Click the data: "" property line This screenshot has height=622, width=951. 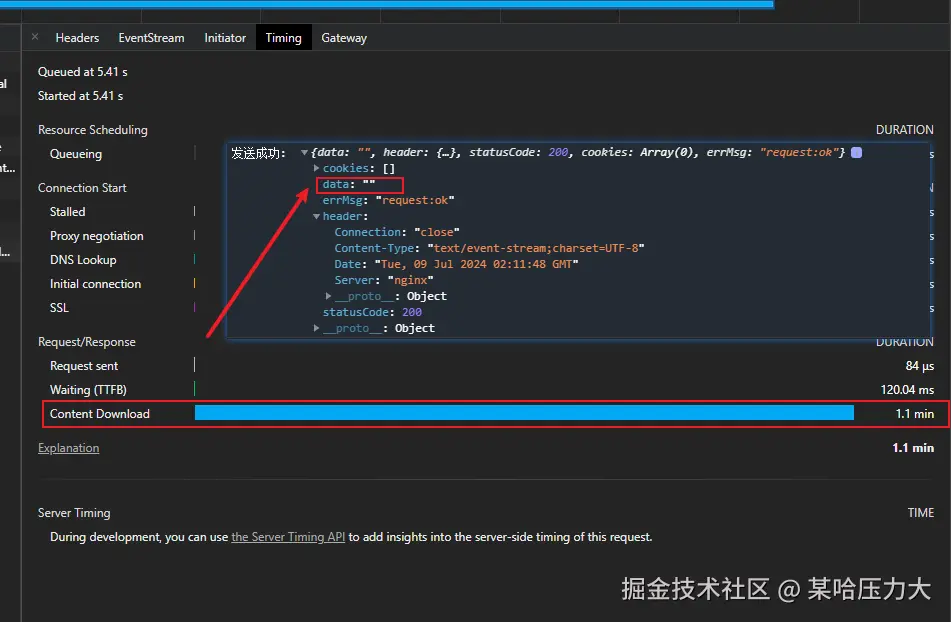coord(349,184)
